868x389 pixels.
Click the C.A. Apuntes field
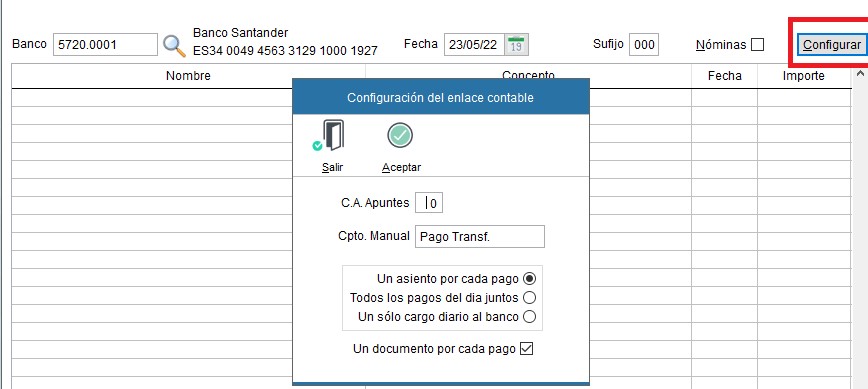click(429, 203)
